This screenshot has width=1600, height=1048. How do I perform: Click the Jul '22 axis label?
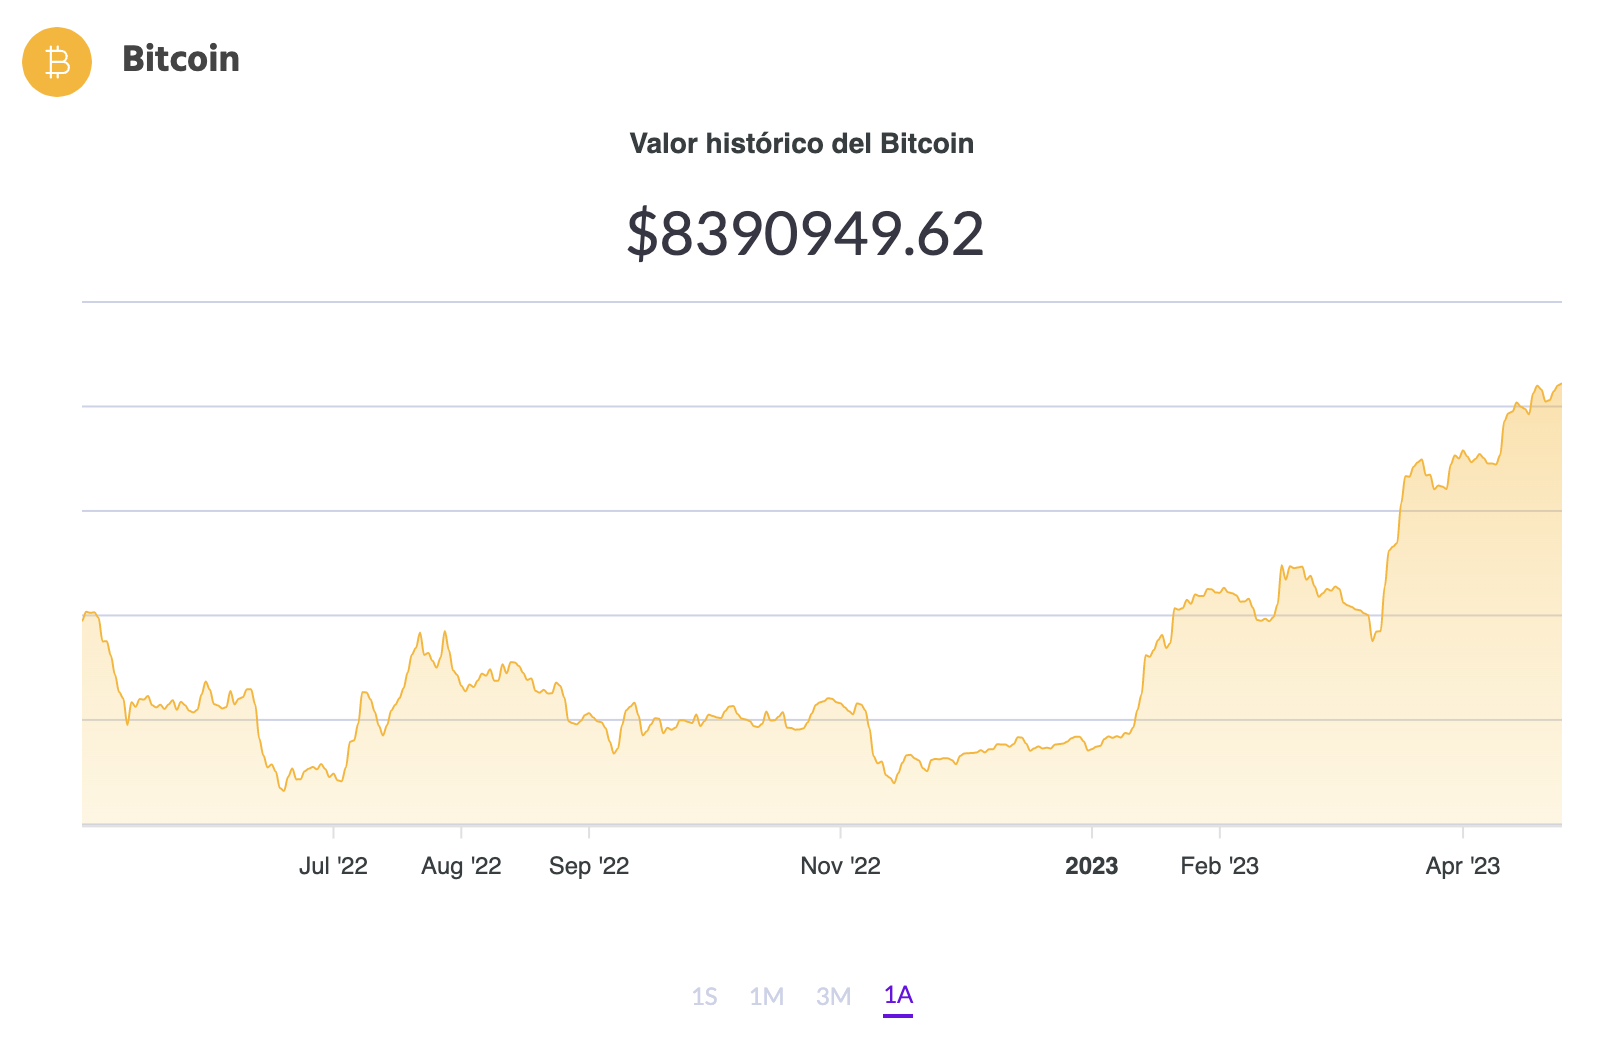coord(334,866)
